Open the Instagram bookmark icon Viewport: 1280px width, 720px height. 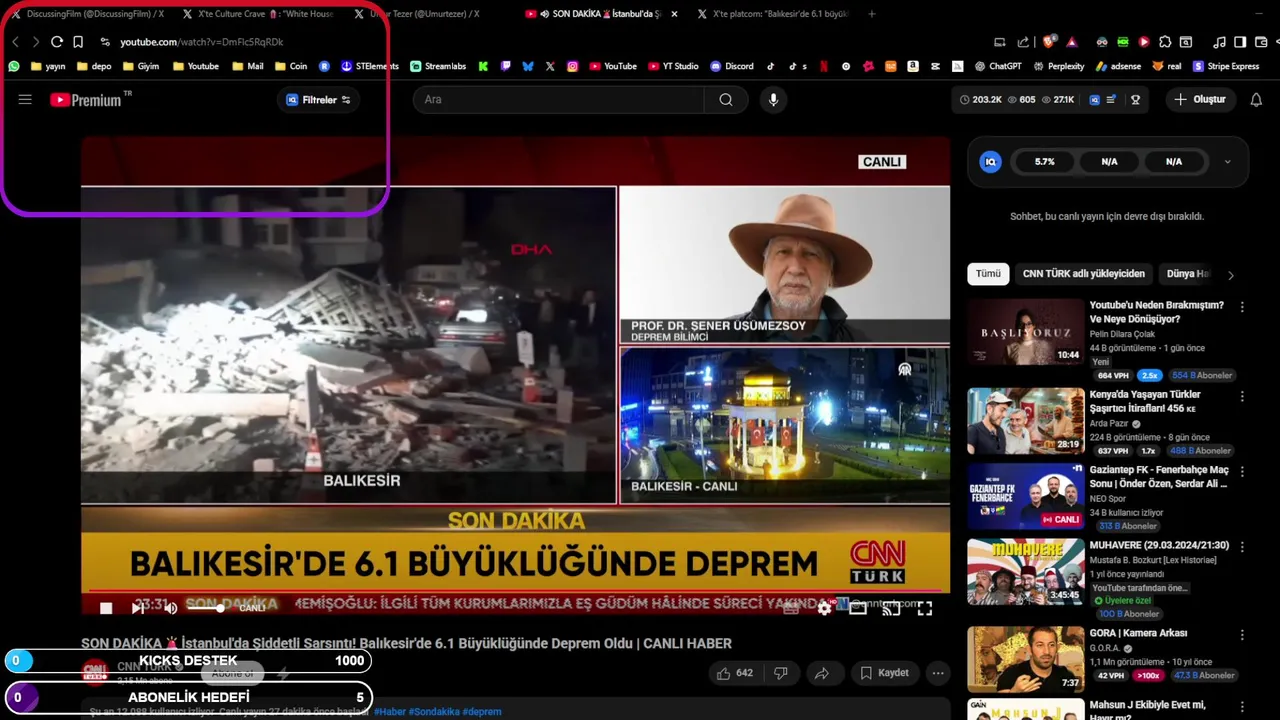tap(572, 66)
